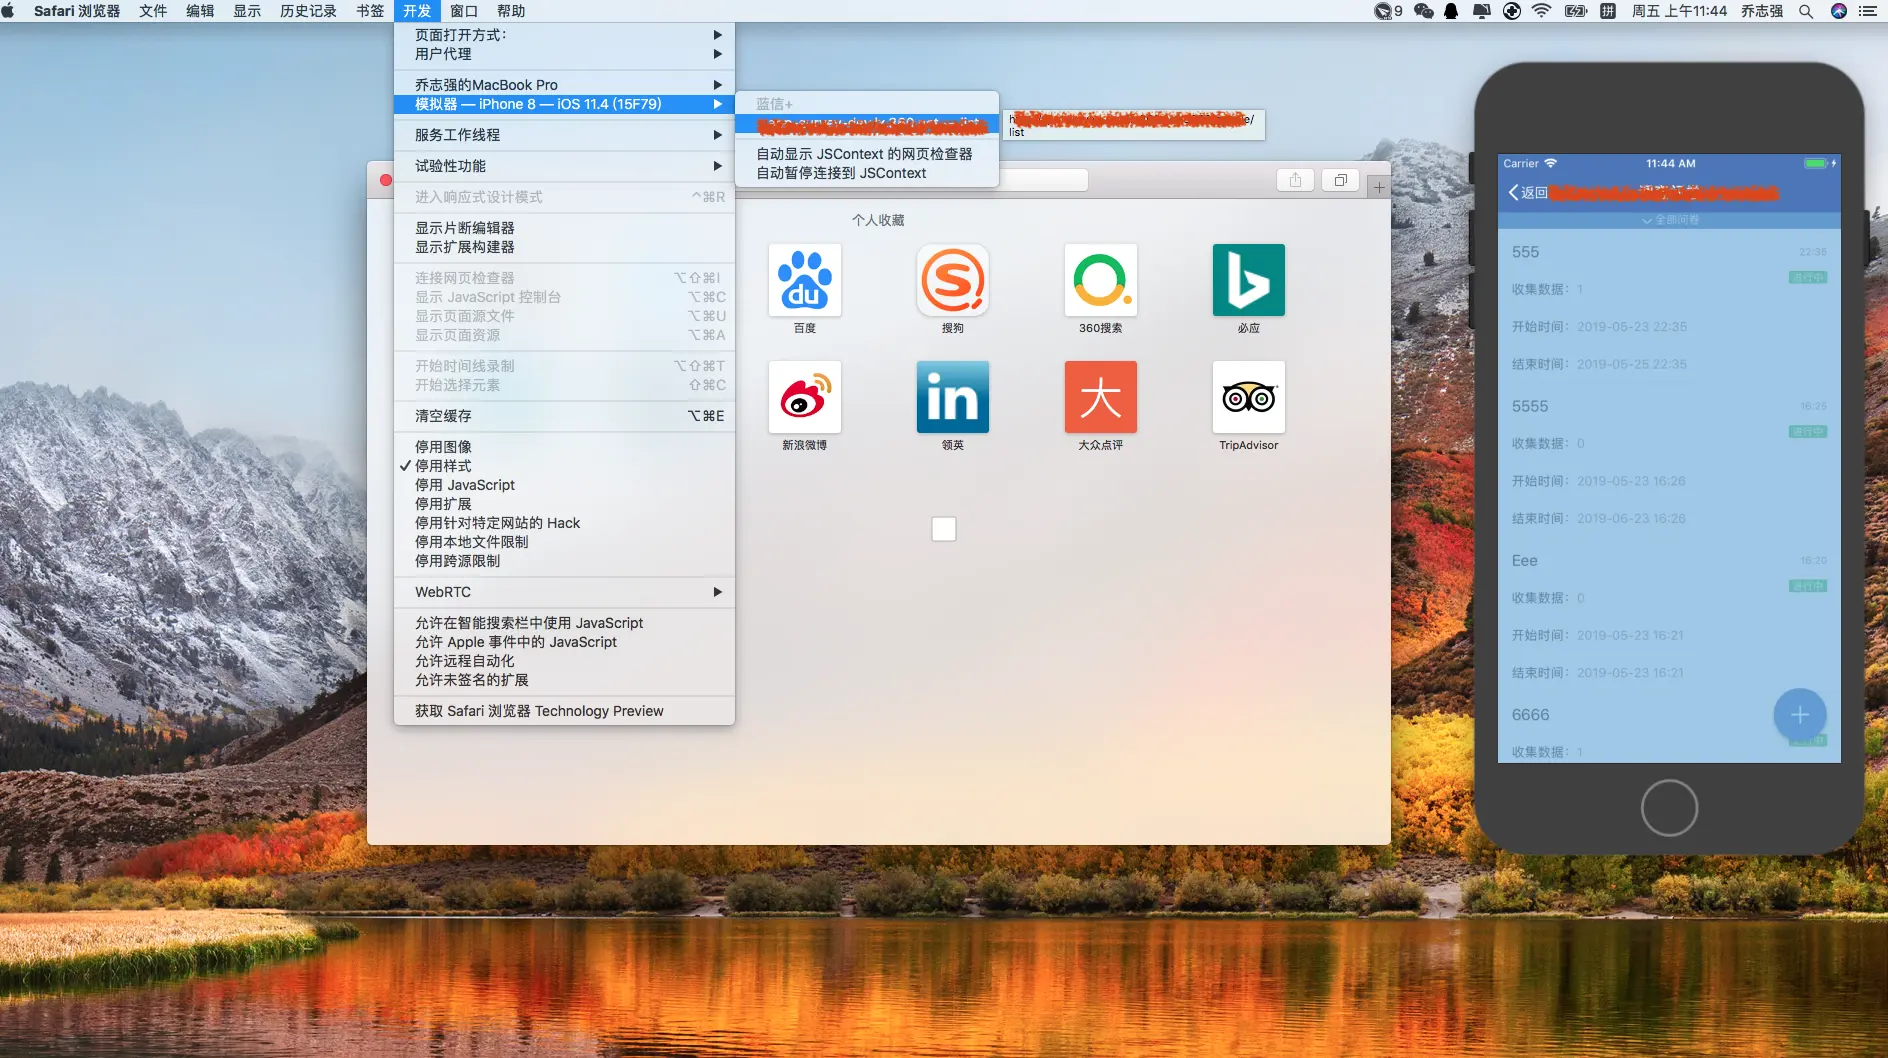
Task: Tap the 6666 survey row title
Action: tap(1530, 715)
